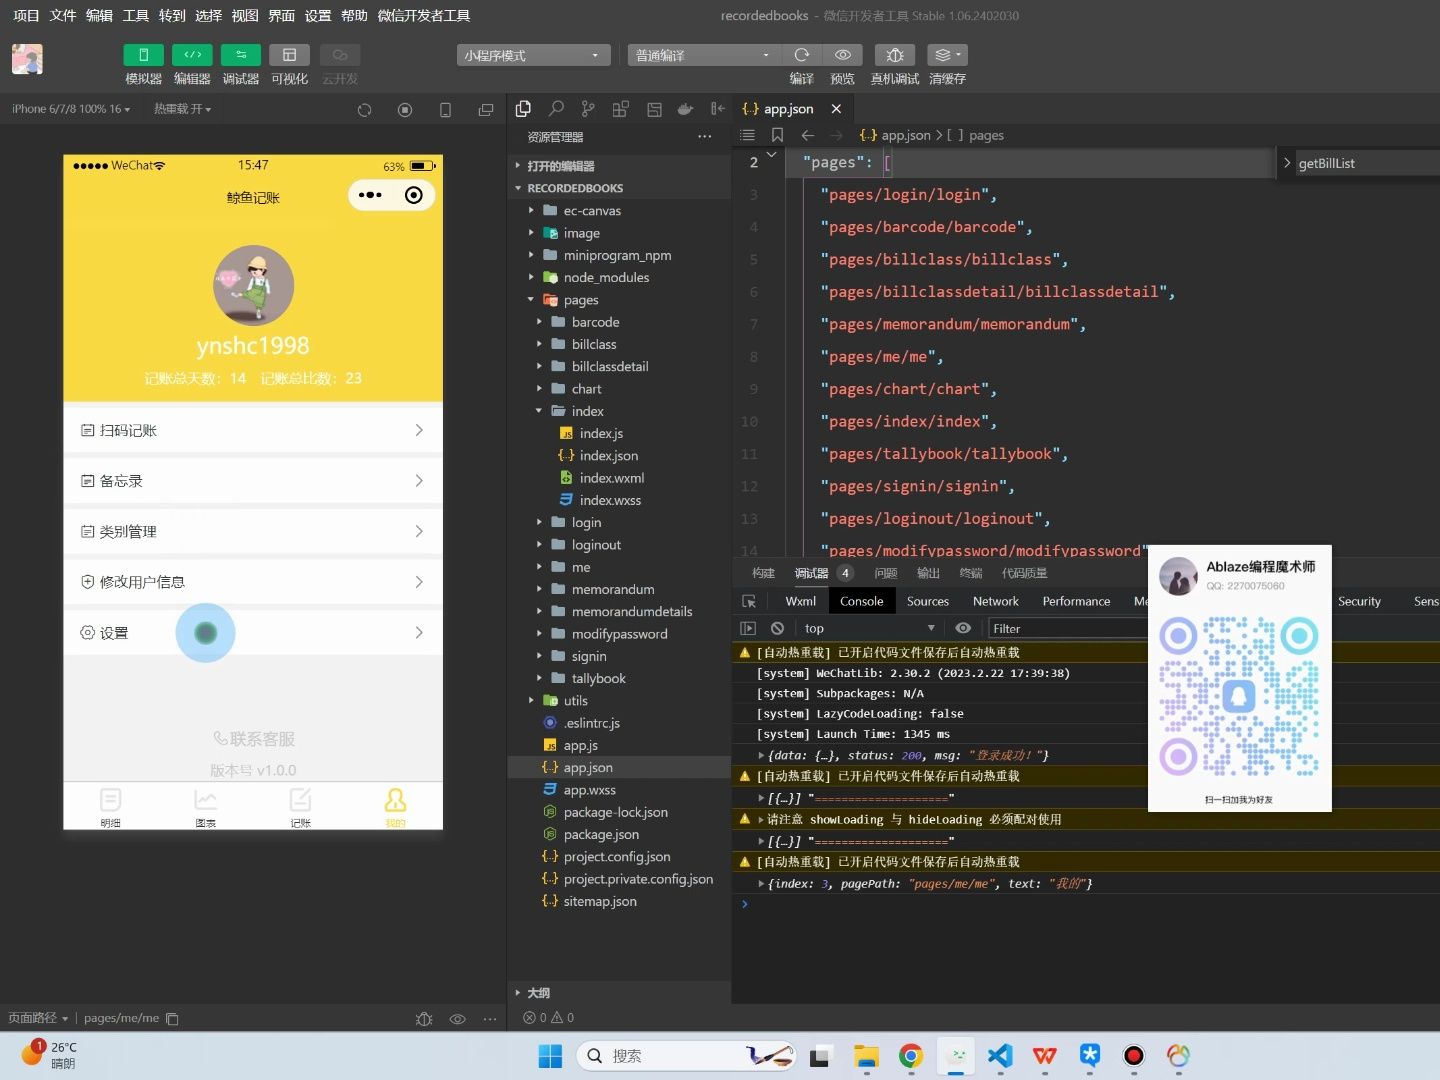This screenshot has width=1440, height=1080.
Task: Open iPhone 6/7/8 device dropdown
Action: [x=71, y=109]
